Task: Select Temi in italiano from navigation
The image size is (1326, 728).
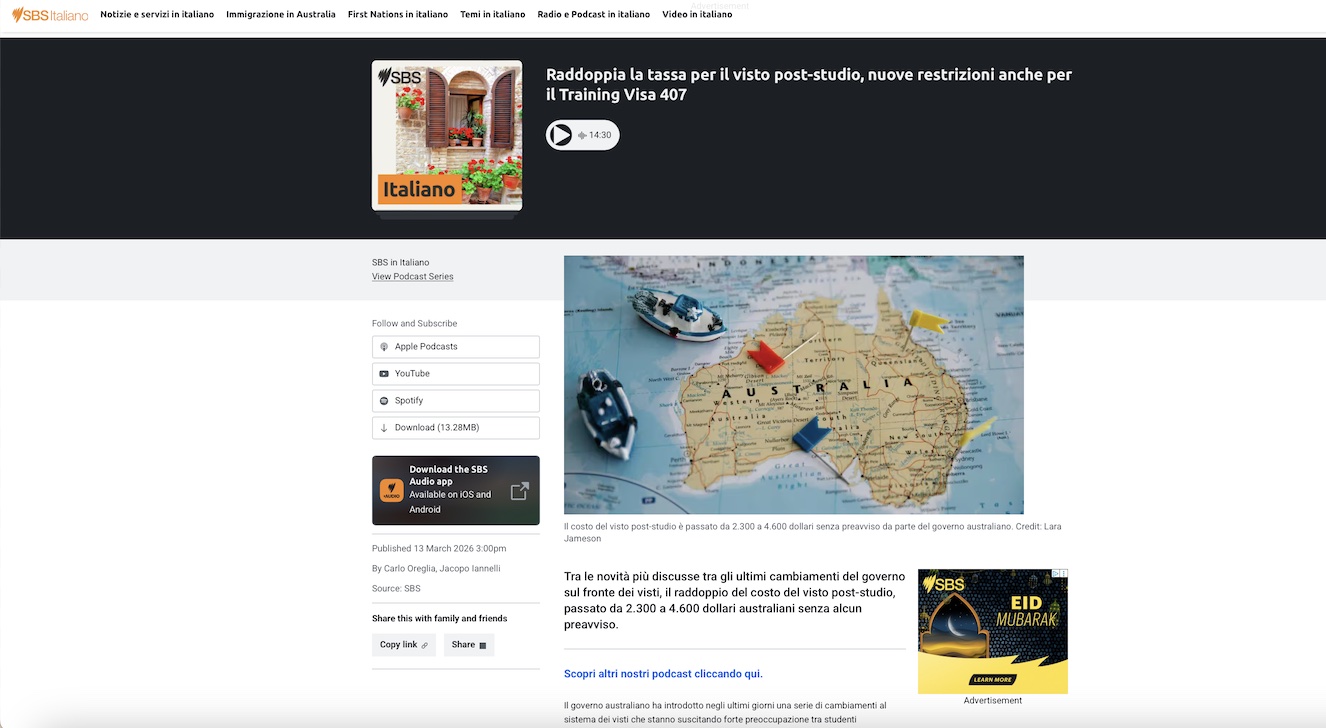Action: click(x=492, y=15)
